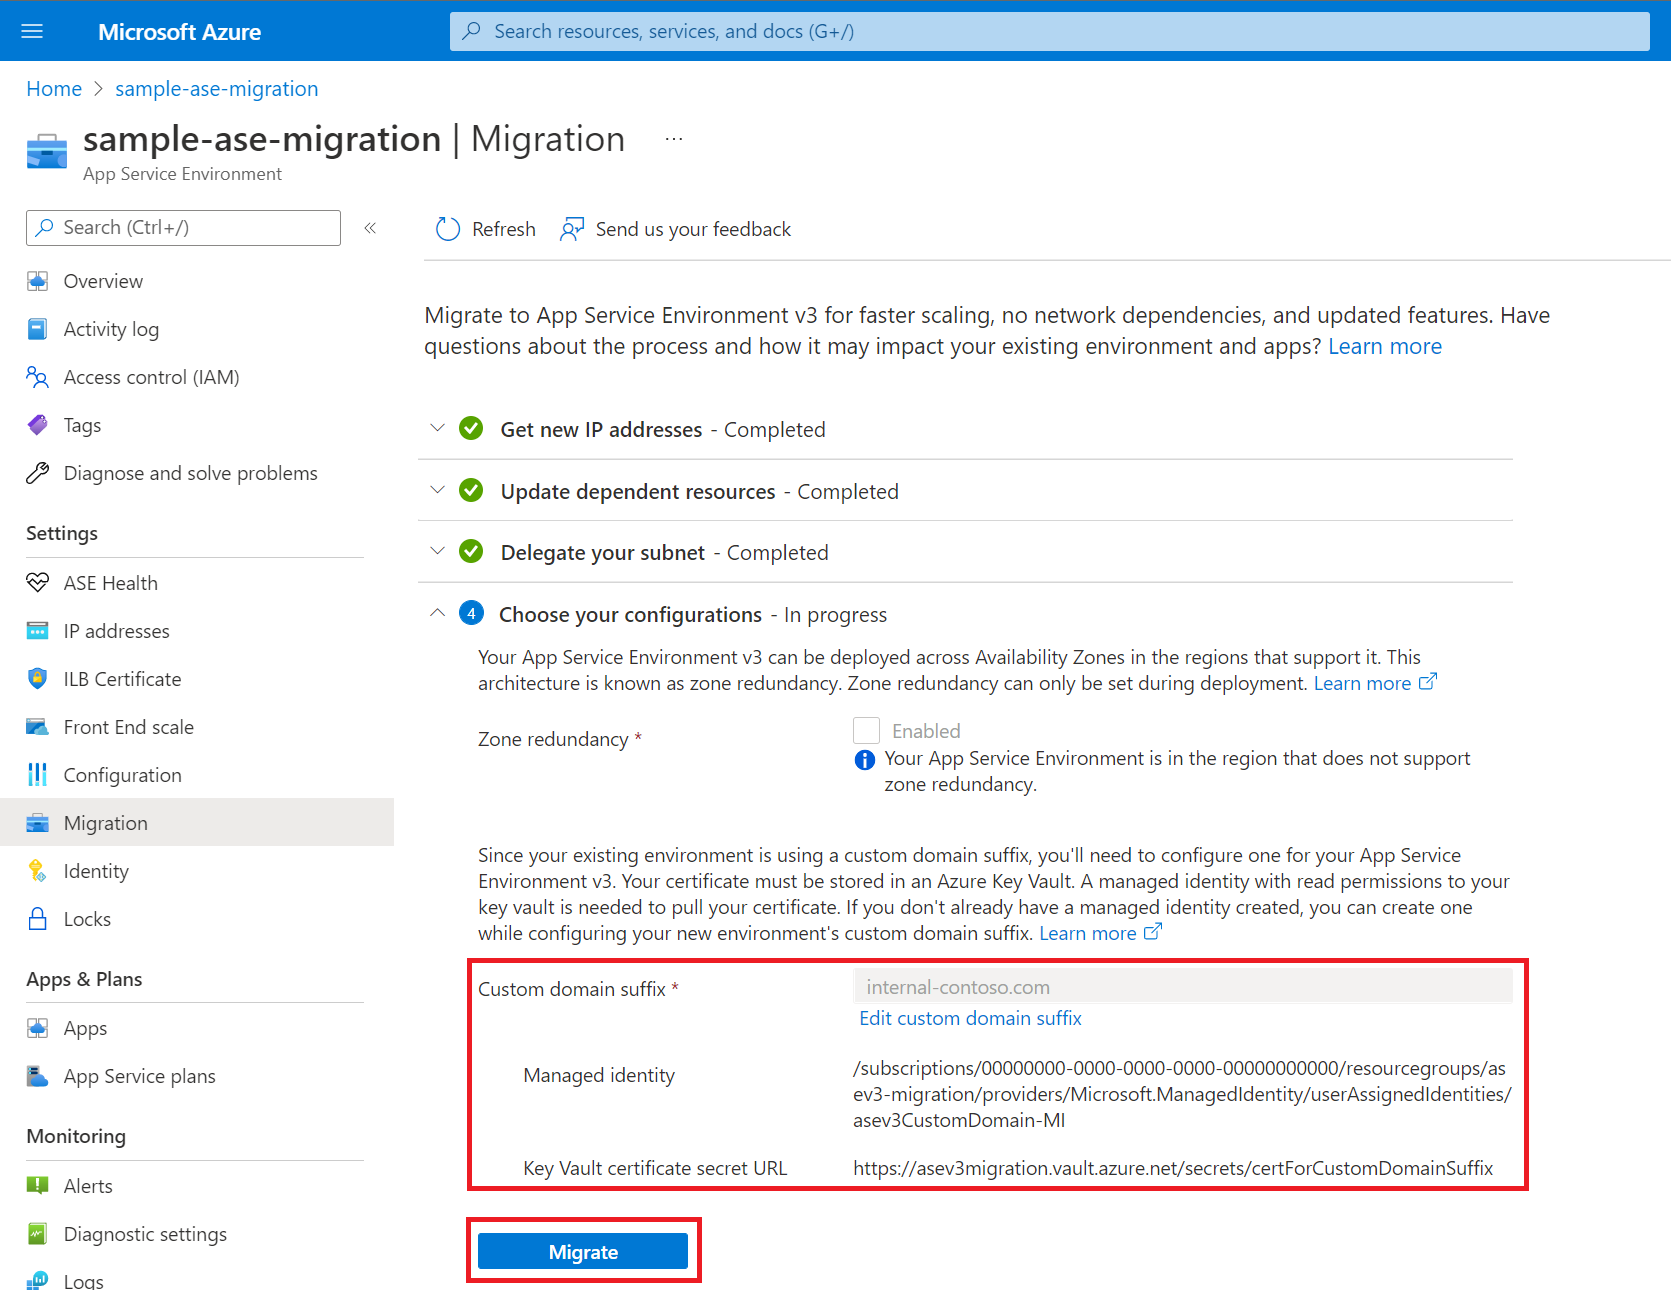Click the Custom domain suffix text field
This screenshot has height=1290, width=1671.
1182,987
